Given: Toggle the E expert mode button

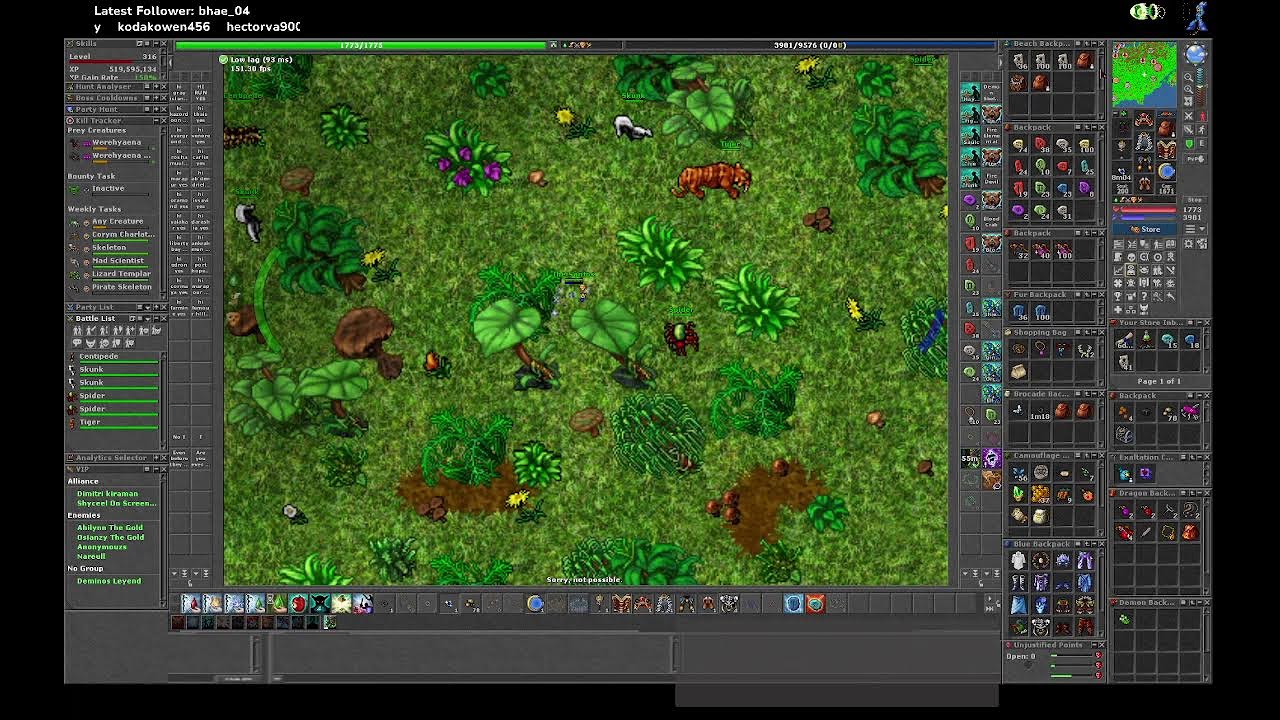Looking at the screenshot, I should tap(1202, 144).
